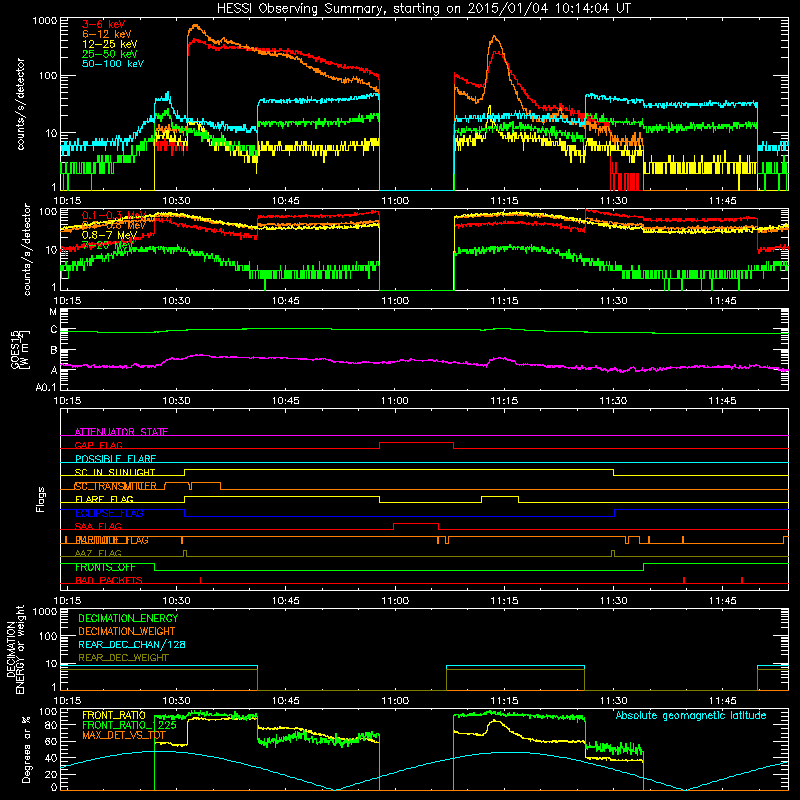Screen dimensions: 800x800
Task: Select the 3-6 keV legend label
Action: [x=104, y=24]
